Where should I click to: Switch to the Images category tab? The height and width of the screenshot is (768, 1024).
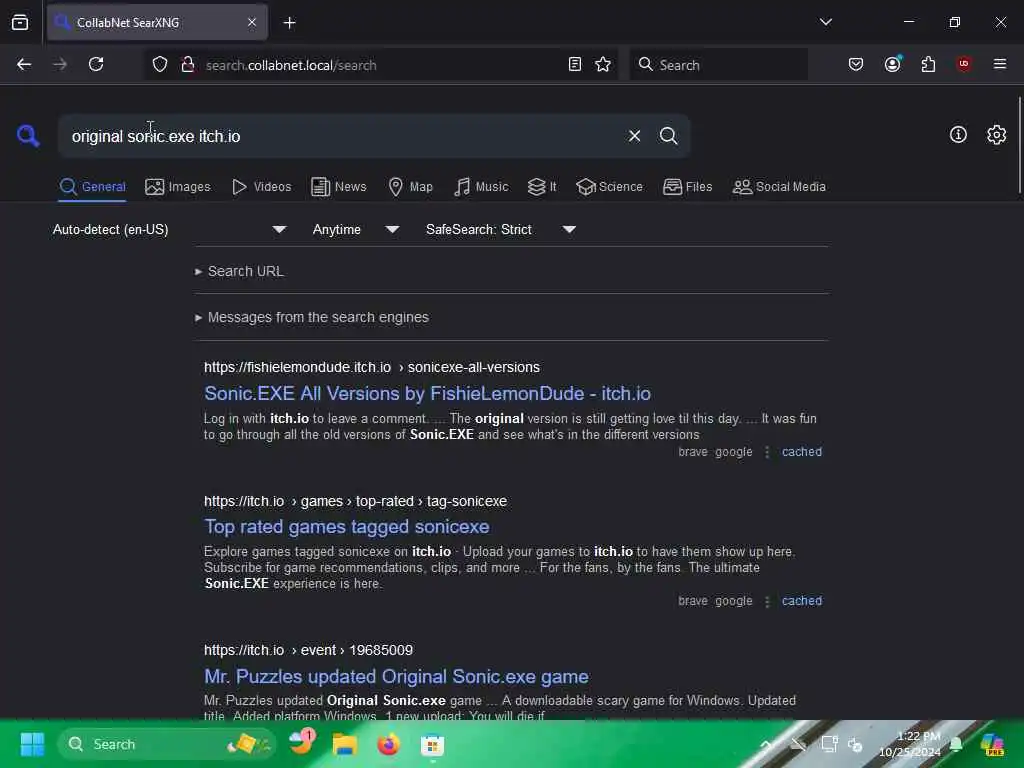coord(178,187)
